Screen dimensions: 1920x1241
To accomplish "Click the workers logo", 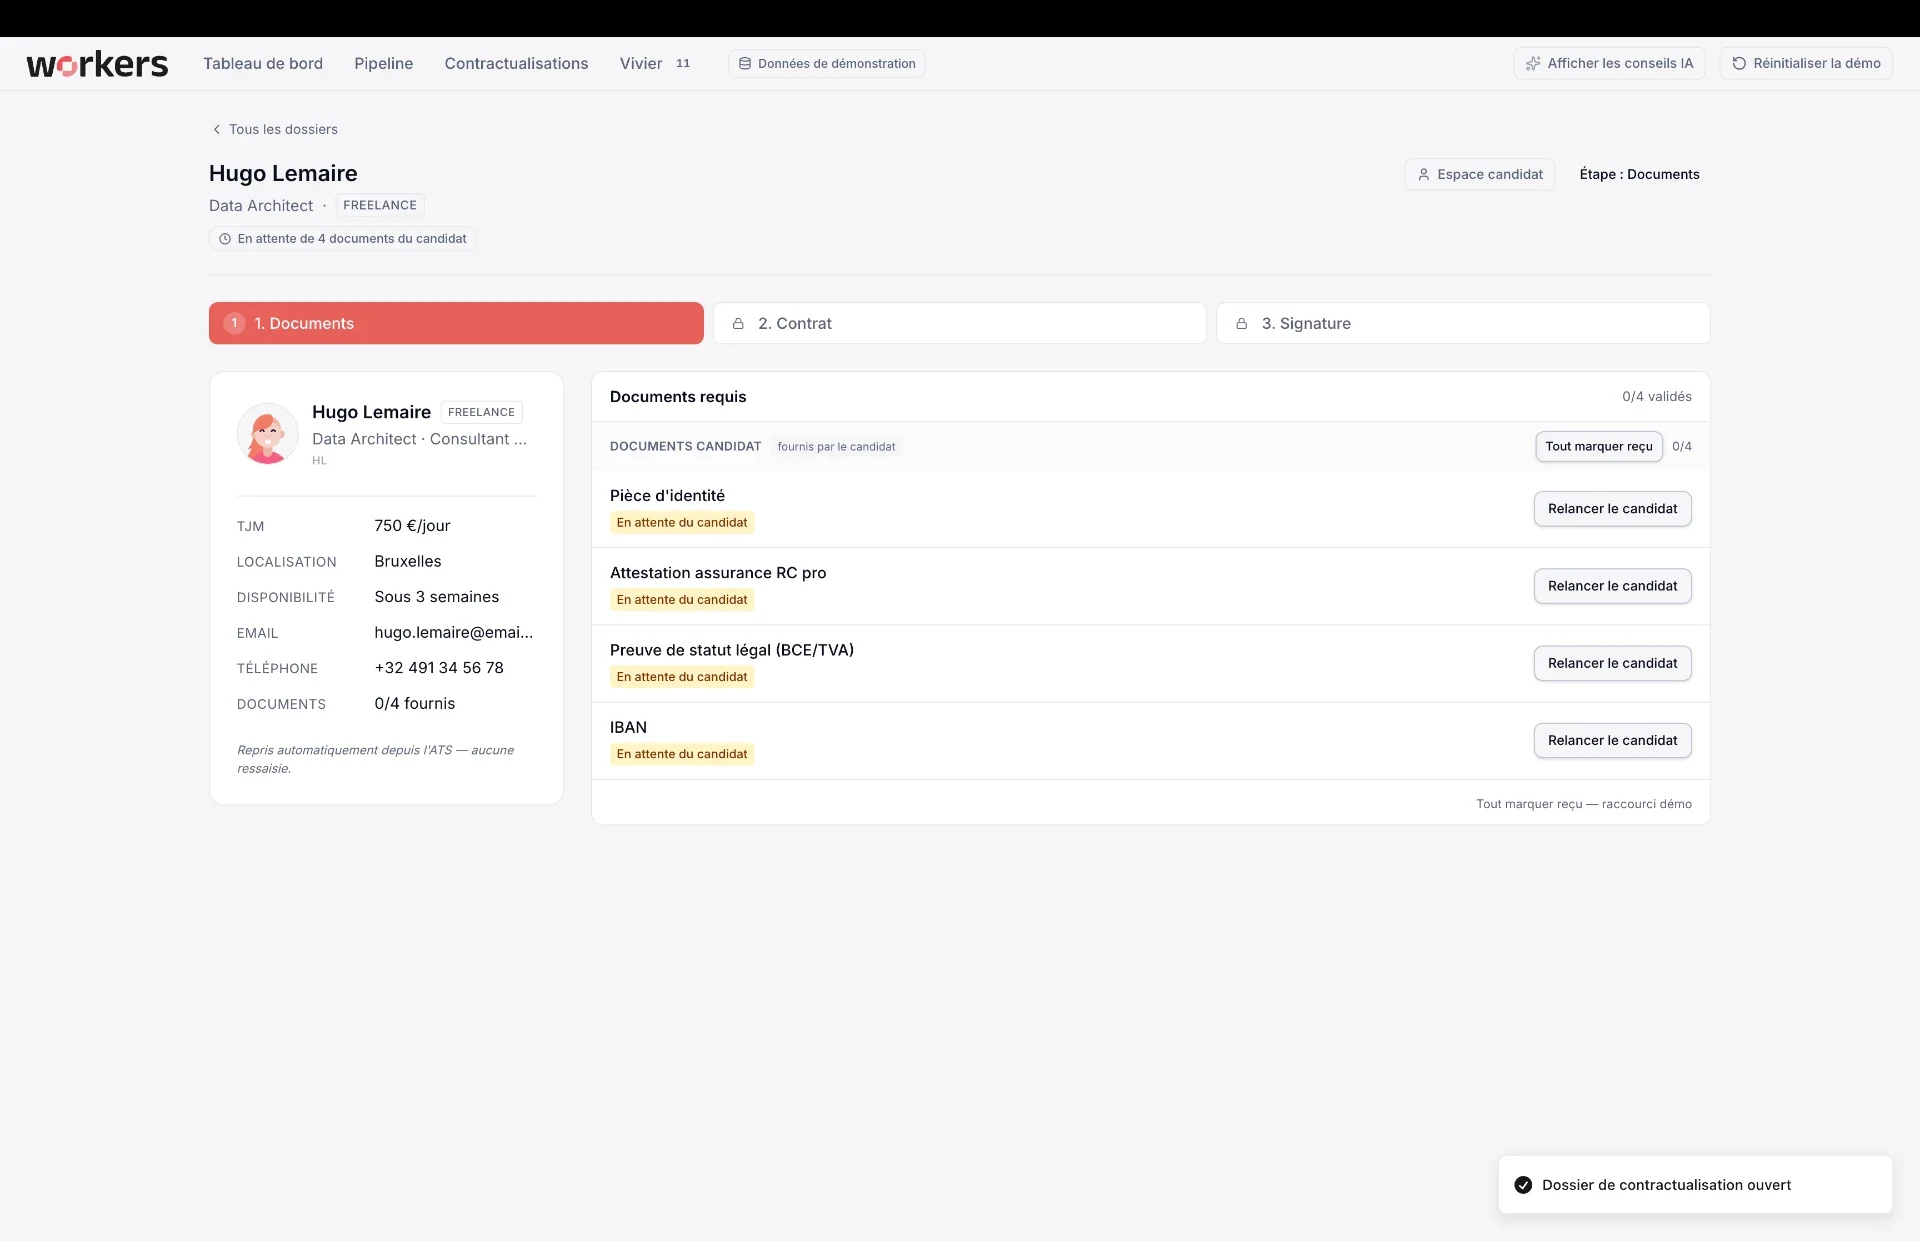I will coord(97,64).
